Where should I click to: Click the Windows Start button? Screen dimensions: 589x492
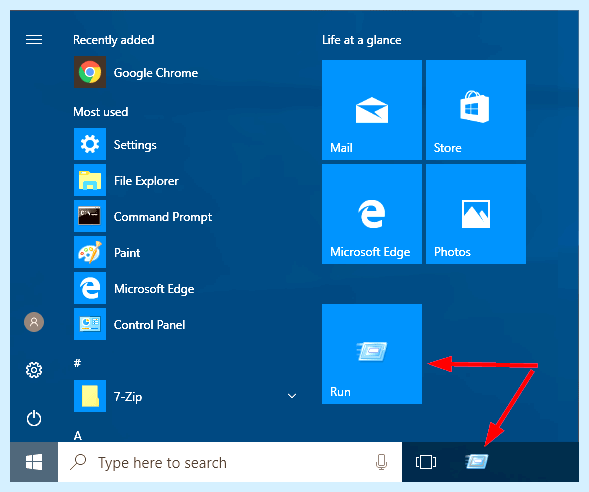[34, 462]
